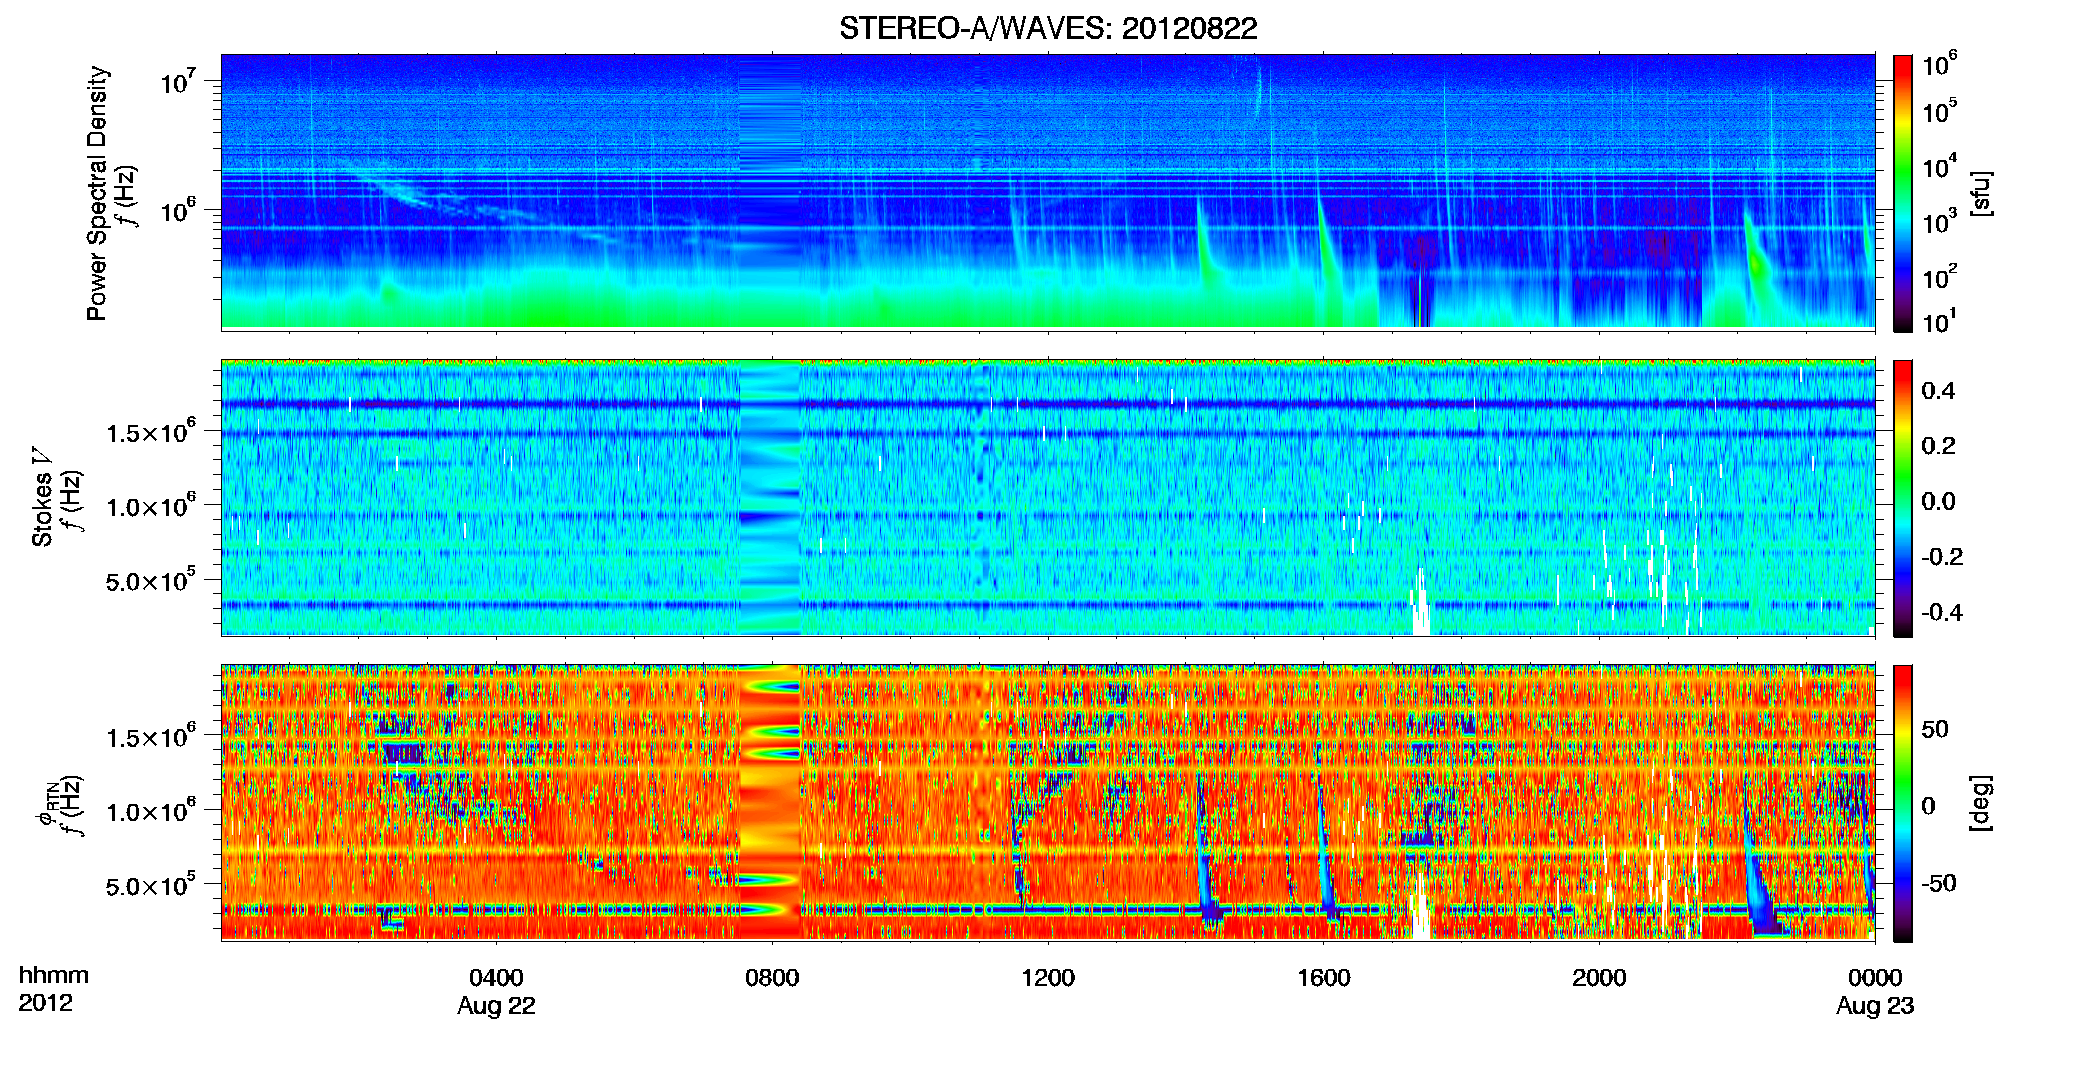2096x1080 pixels.
Task: Click the Power Spectral Density axis label
Action: click(97, 193)
